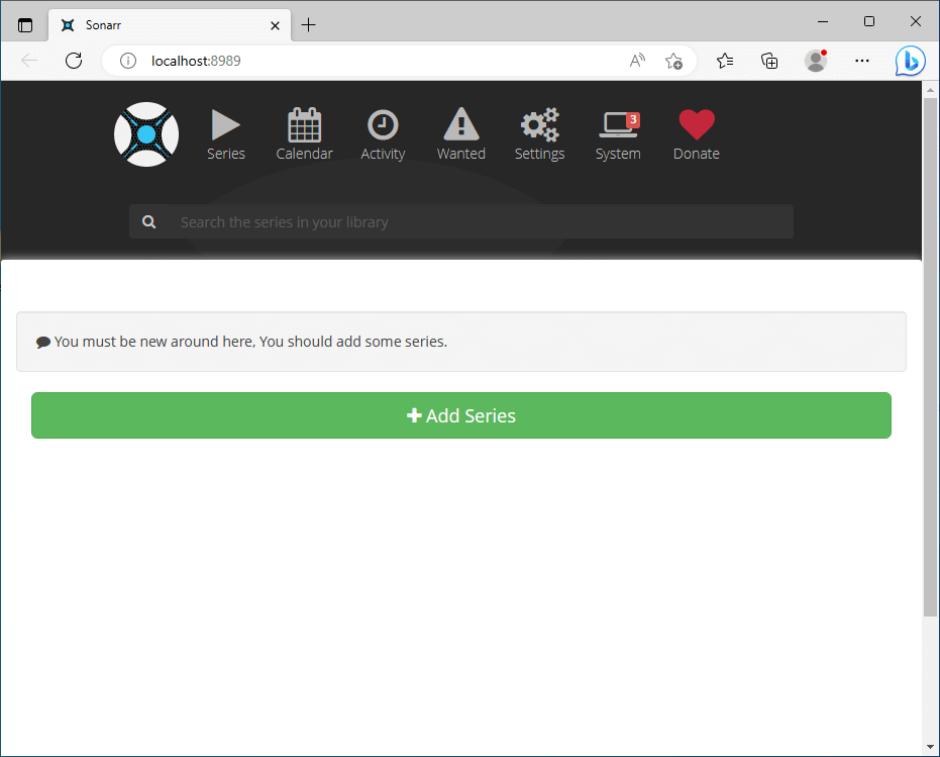Image resolution: width=940 pixels, height=757 pixels.
Task: Go to the Activity page
Action: tap(382, 135)
